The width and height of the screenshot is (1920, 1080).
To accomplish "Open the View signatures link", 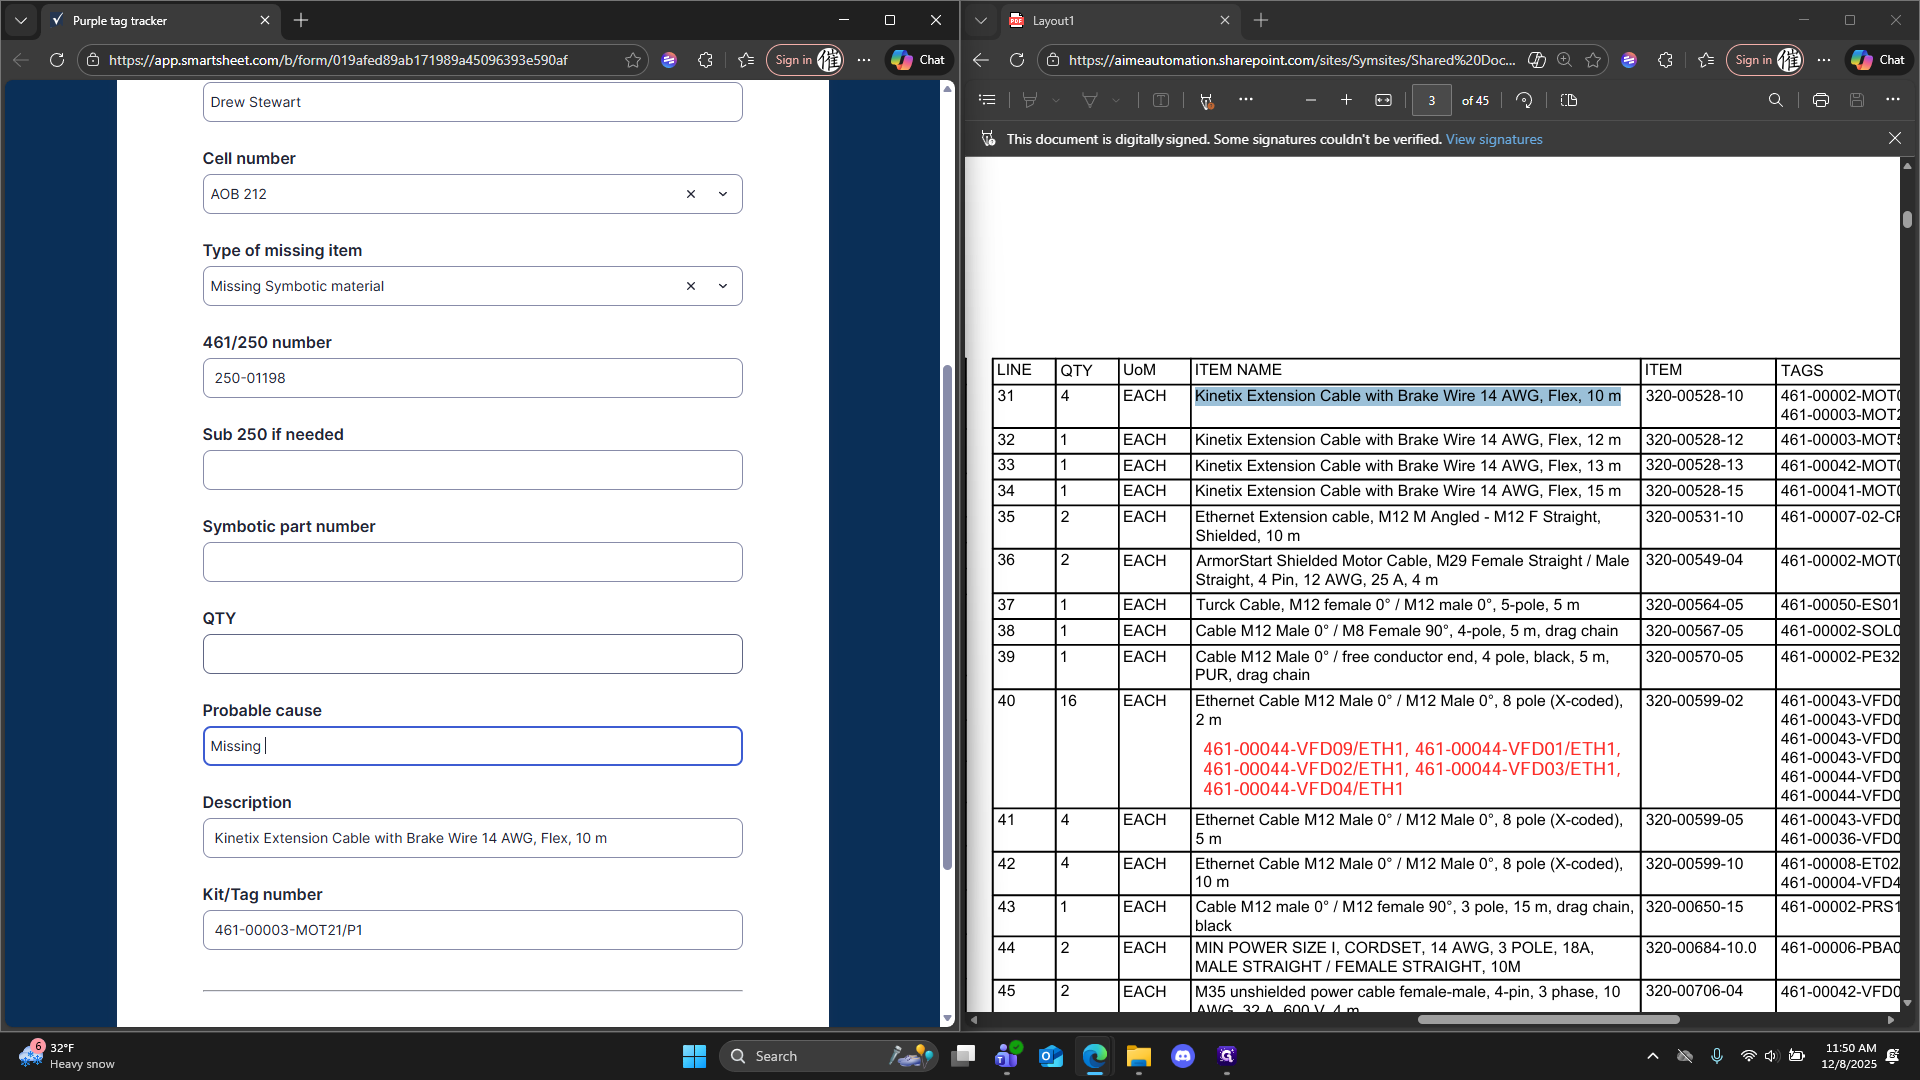I will click(x=1494, y=139).
